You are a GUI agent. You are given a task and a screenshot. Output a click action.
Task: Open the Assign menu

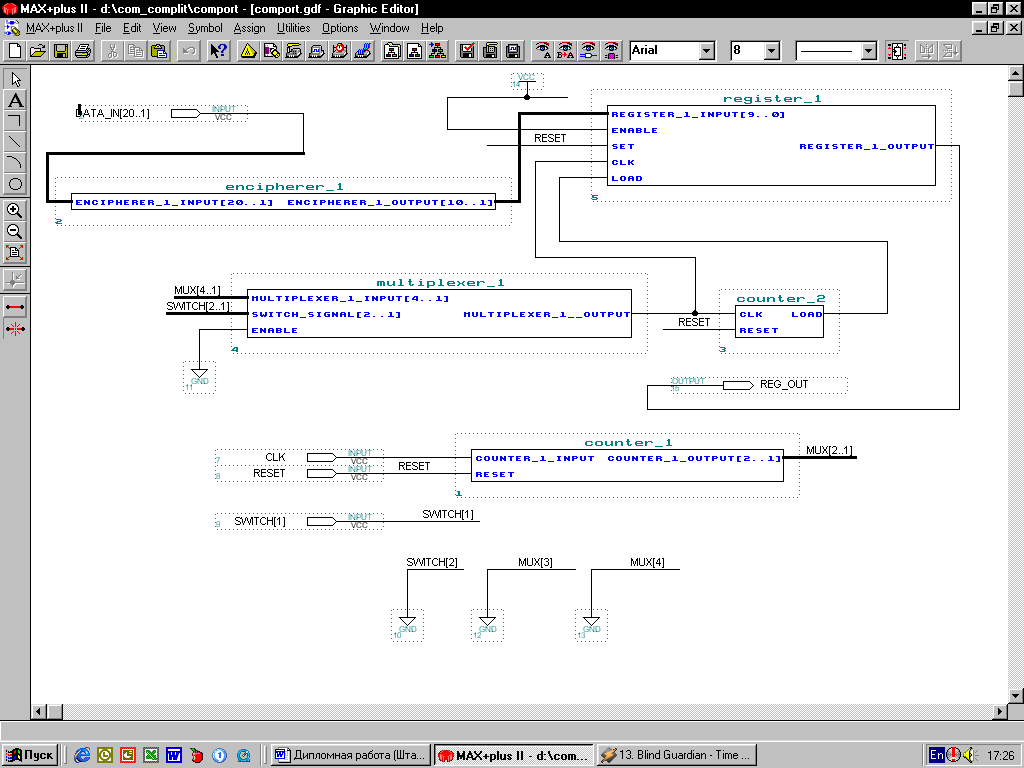(x=249, y=28)
